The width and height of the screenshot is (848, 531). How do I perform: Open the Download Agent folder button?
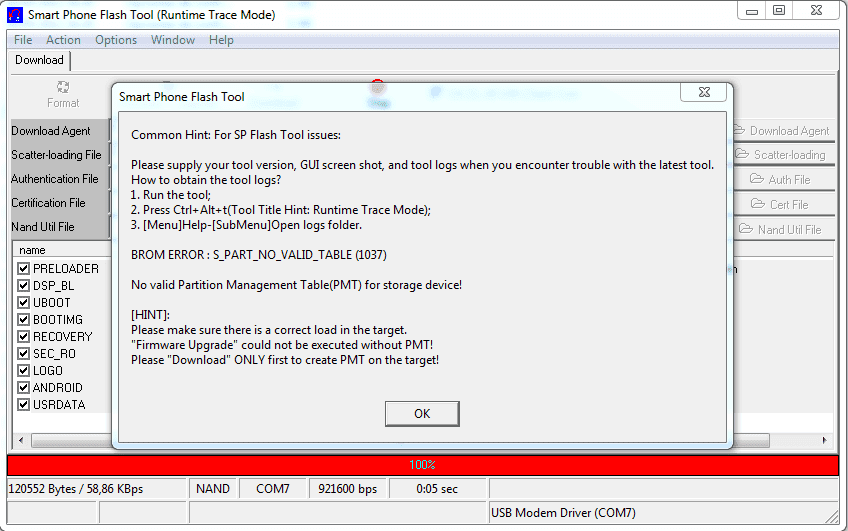click(783, 130)
